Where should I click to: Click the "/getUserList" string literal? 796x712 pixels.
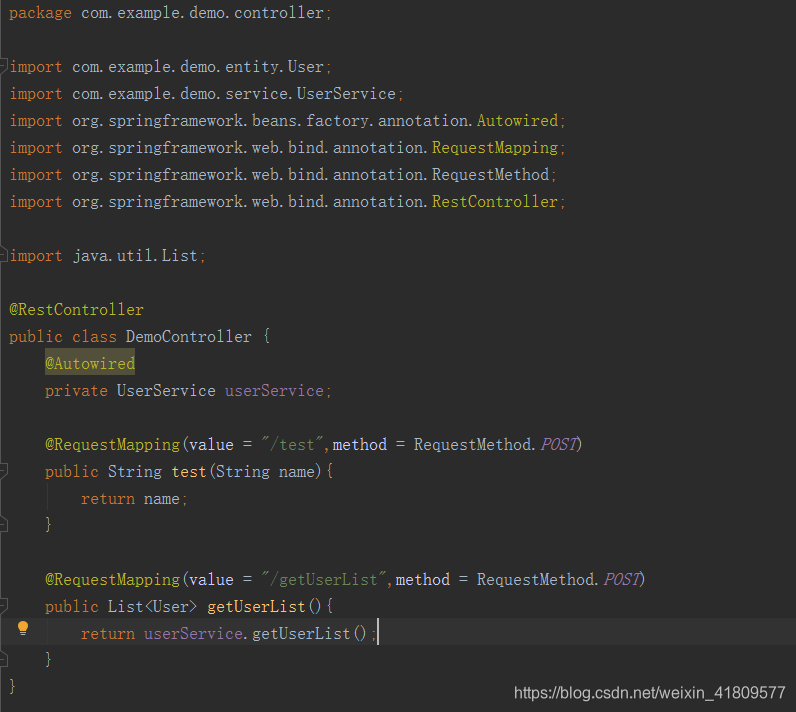(x=324, y=580)
